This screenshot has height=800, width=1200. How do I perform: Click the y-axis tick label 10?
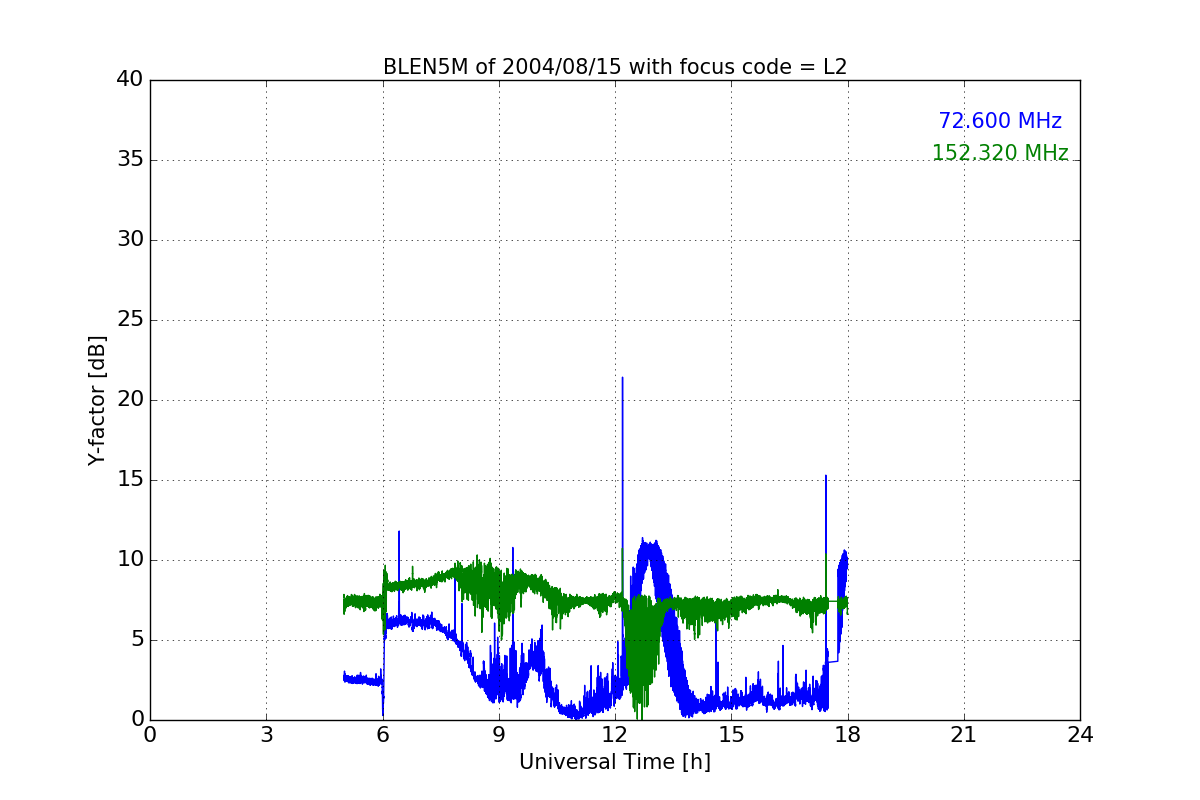pyautogui.click(x=130, y=560)
